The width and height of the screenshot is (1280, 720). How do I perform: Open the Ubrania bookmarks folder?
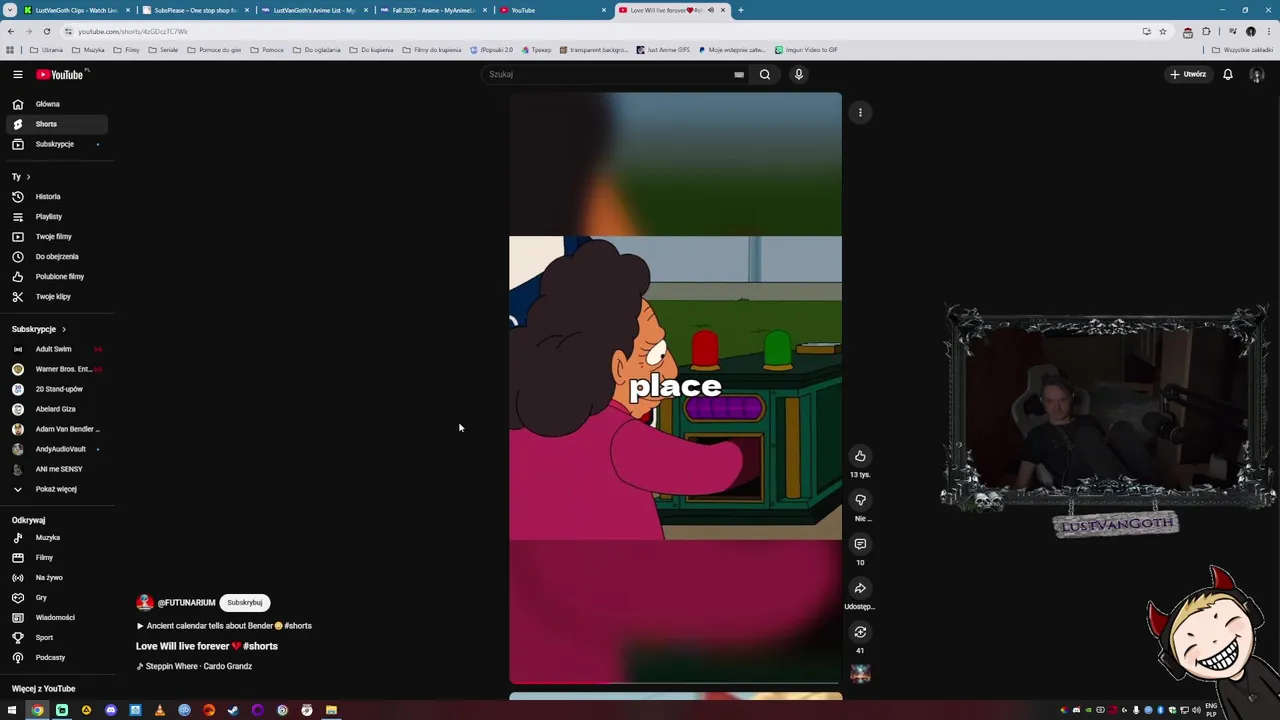[46, 50]
